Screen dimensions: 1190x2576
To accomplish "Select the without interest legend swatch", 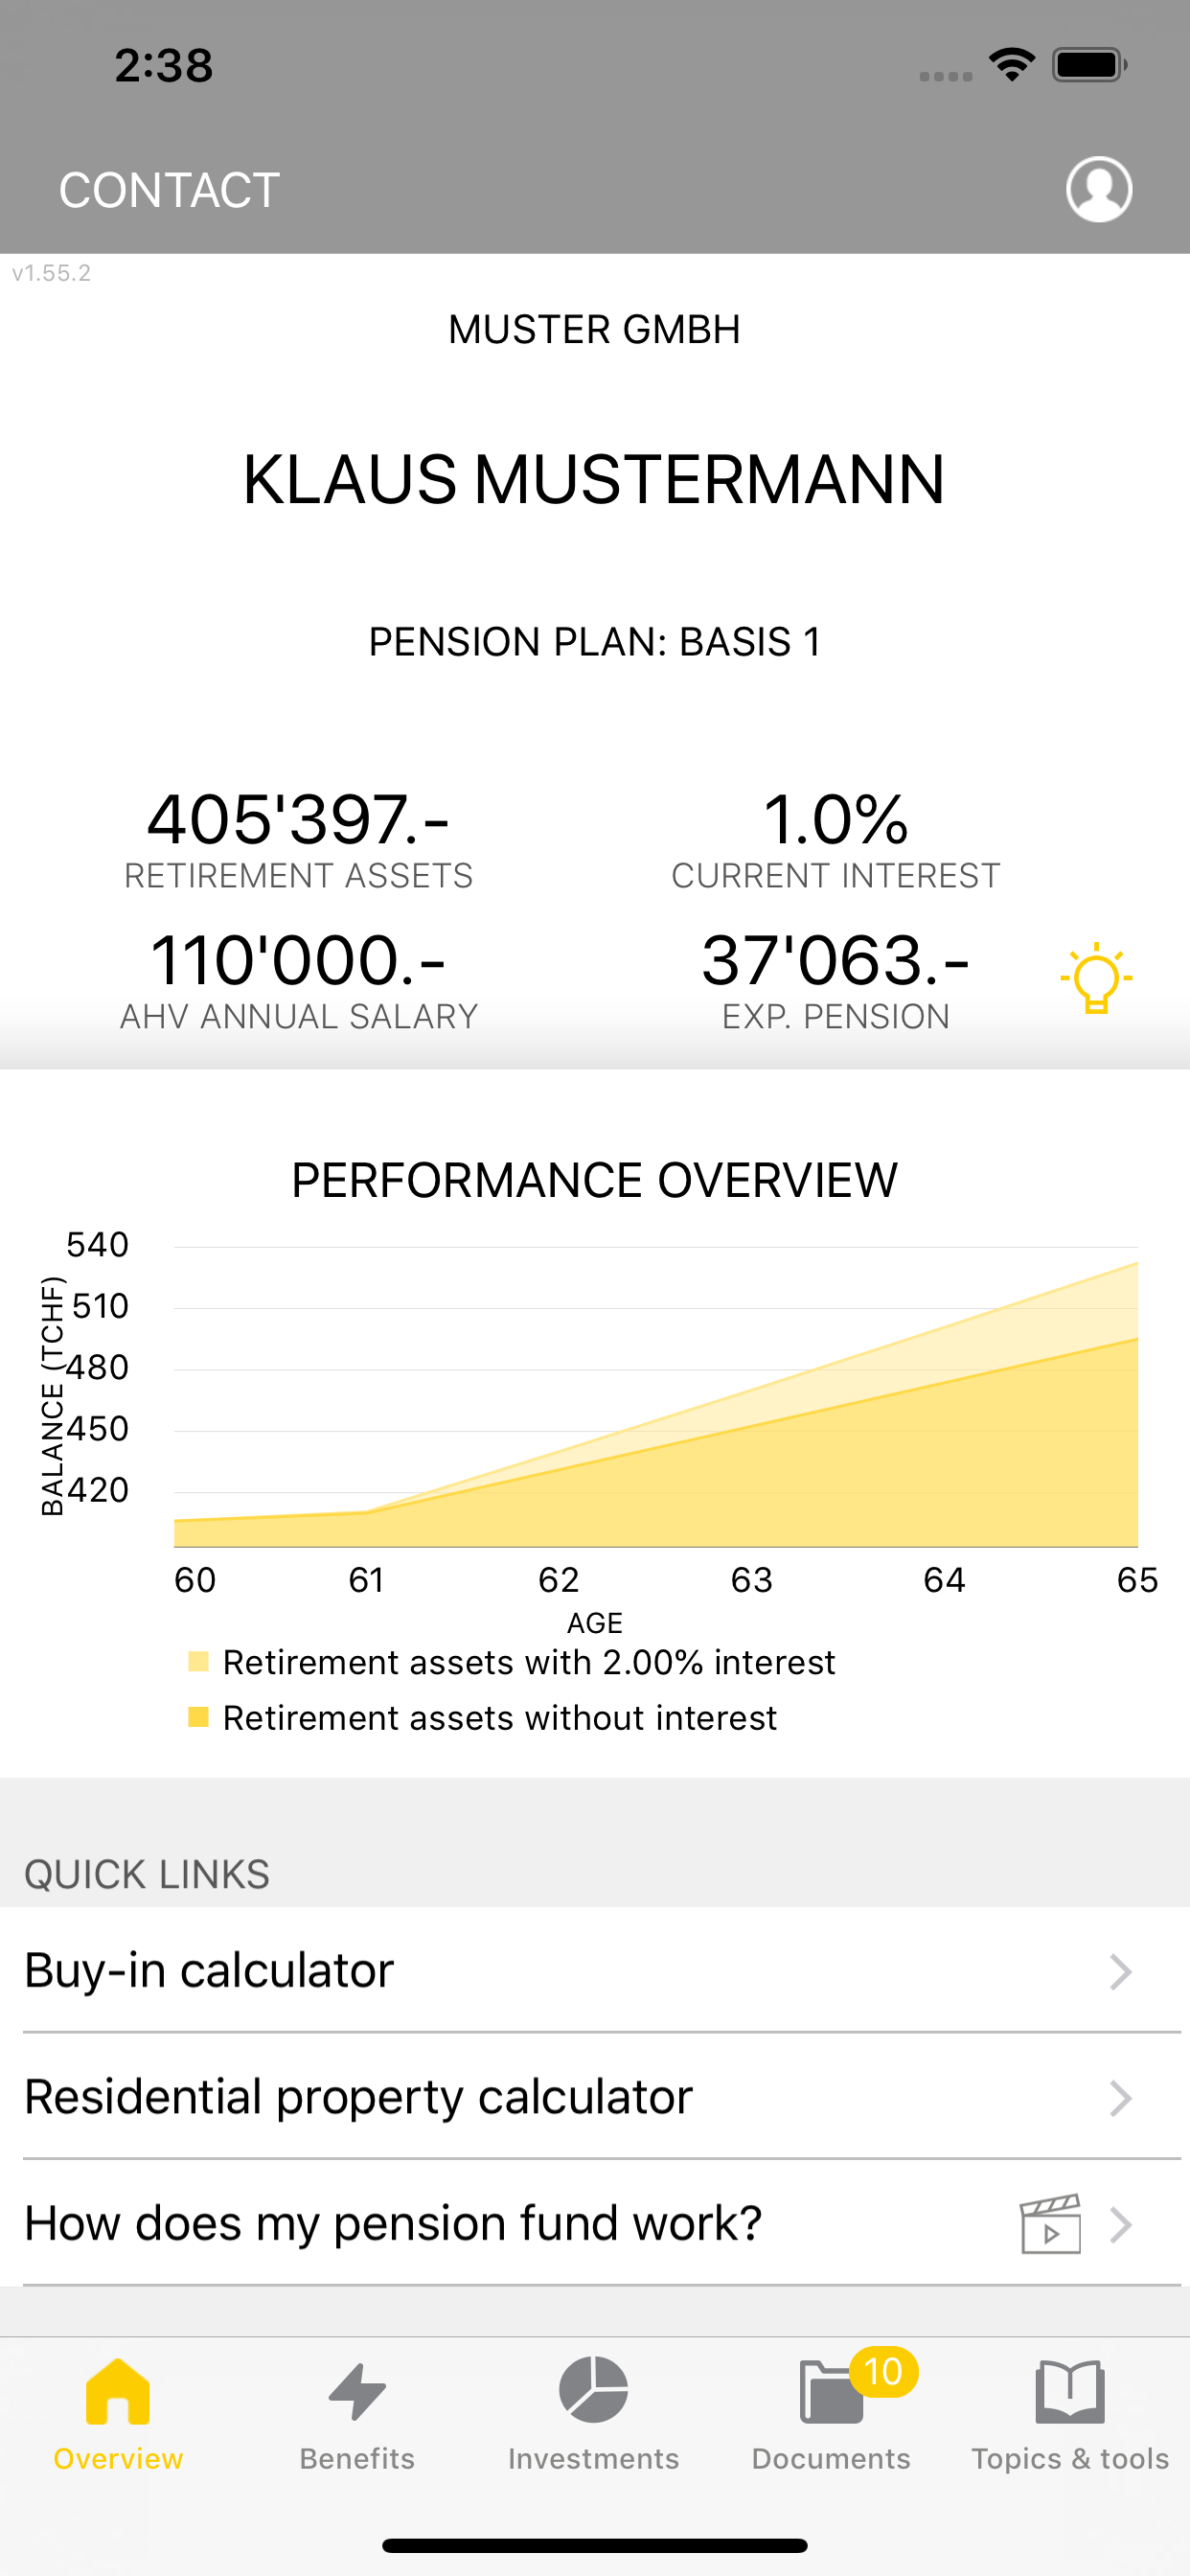I will (198, 1717).
